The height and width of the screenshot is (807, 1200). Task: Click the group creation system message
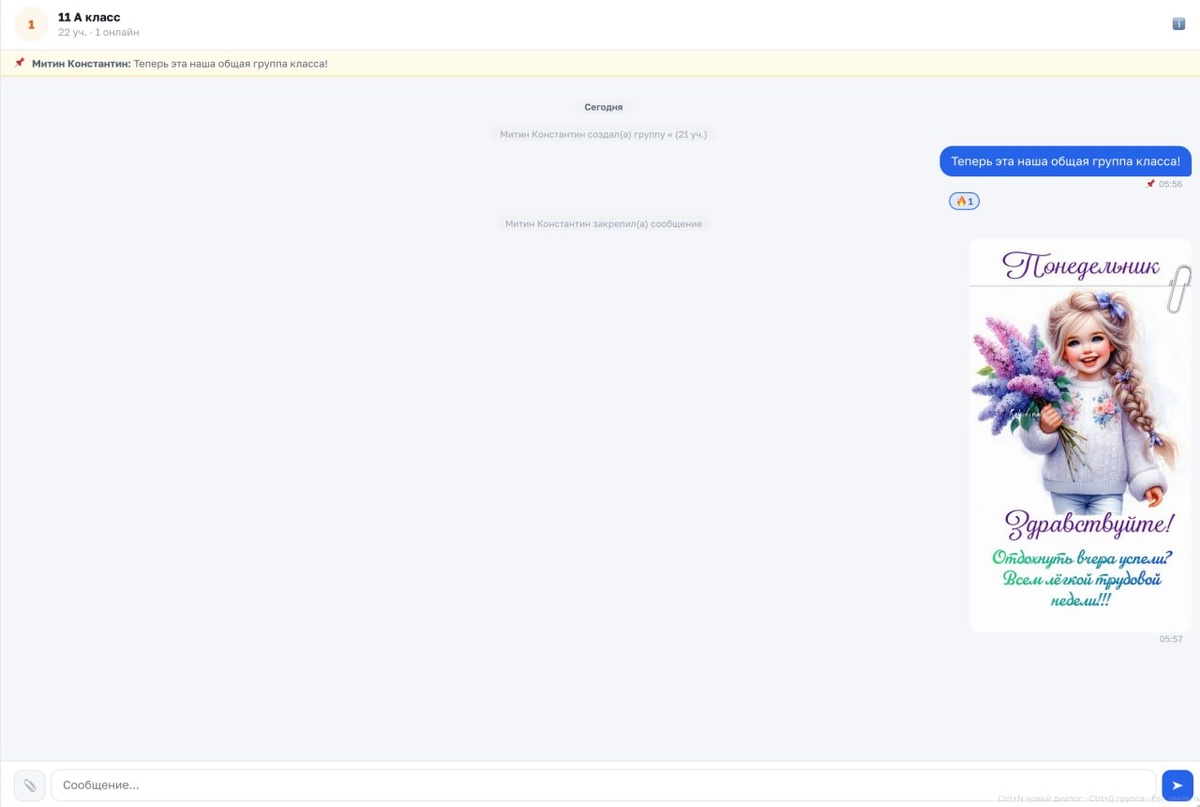click(x=604, y=134)
